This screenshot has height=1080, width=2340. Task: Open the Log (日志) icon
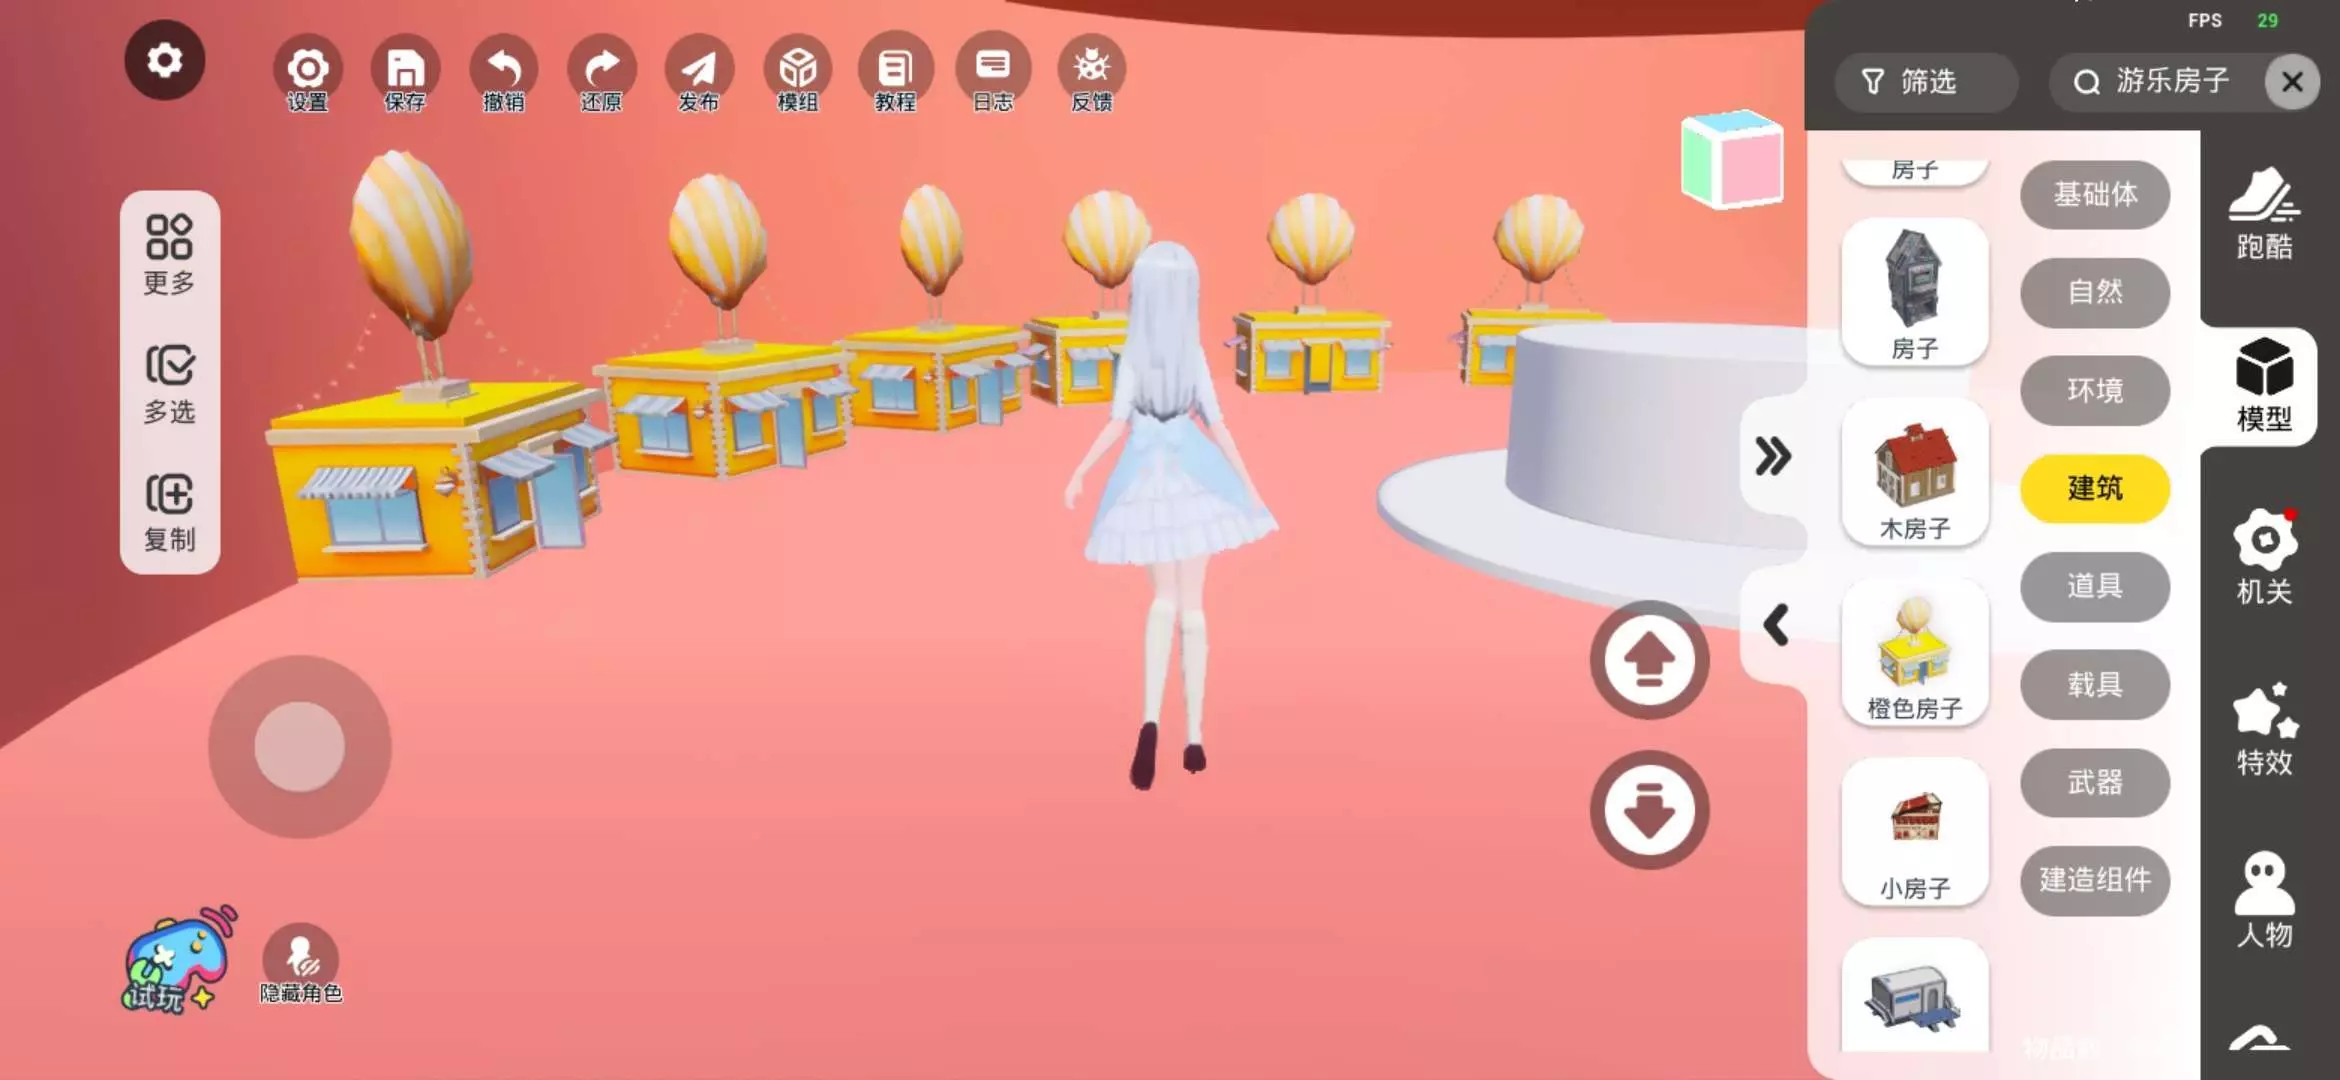[993, 75]
